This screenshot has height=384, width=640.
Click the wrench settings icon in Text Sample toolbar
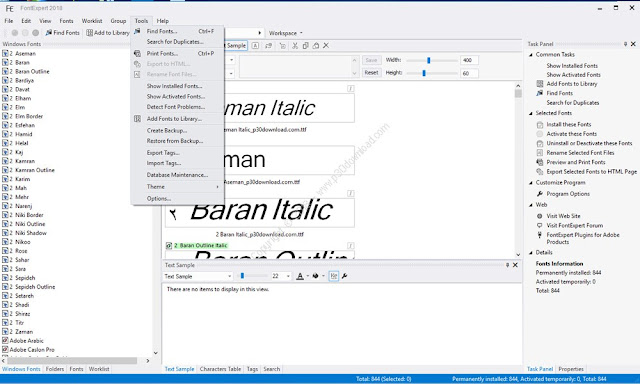(x=344, y=276)
